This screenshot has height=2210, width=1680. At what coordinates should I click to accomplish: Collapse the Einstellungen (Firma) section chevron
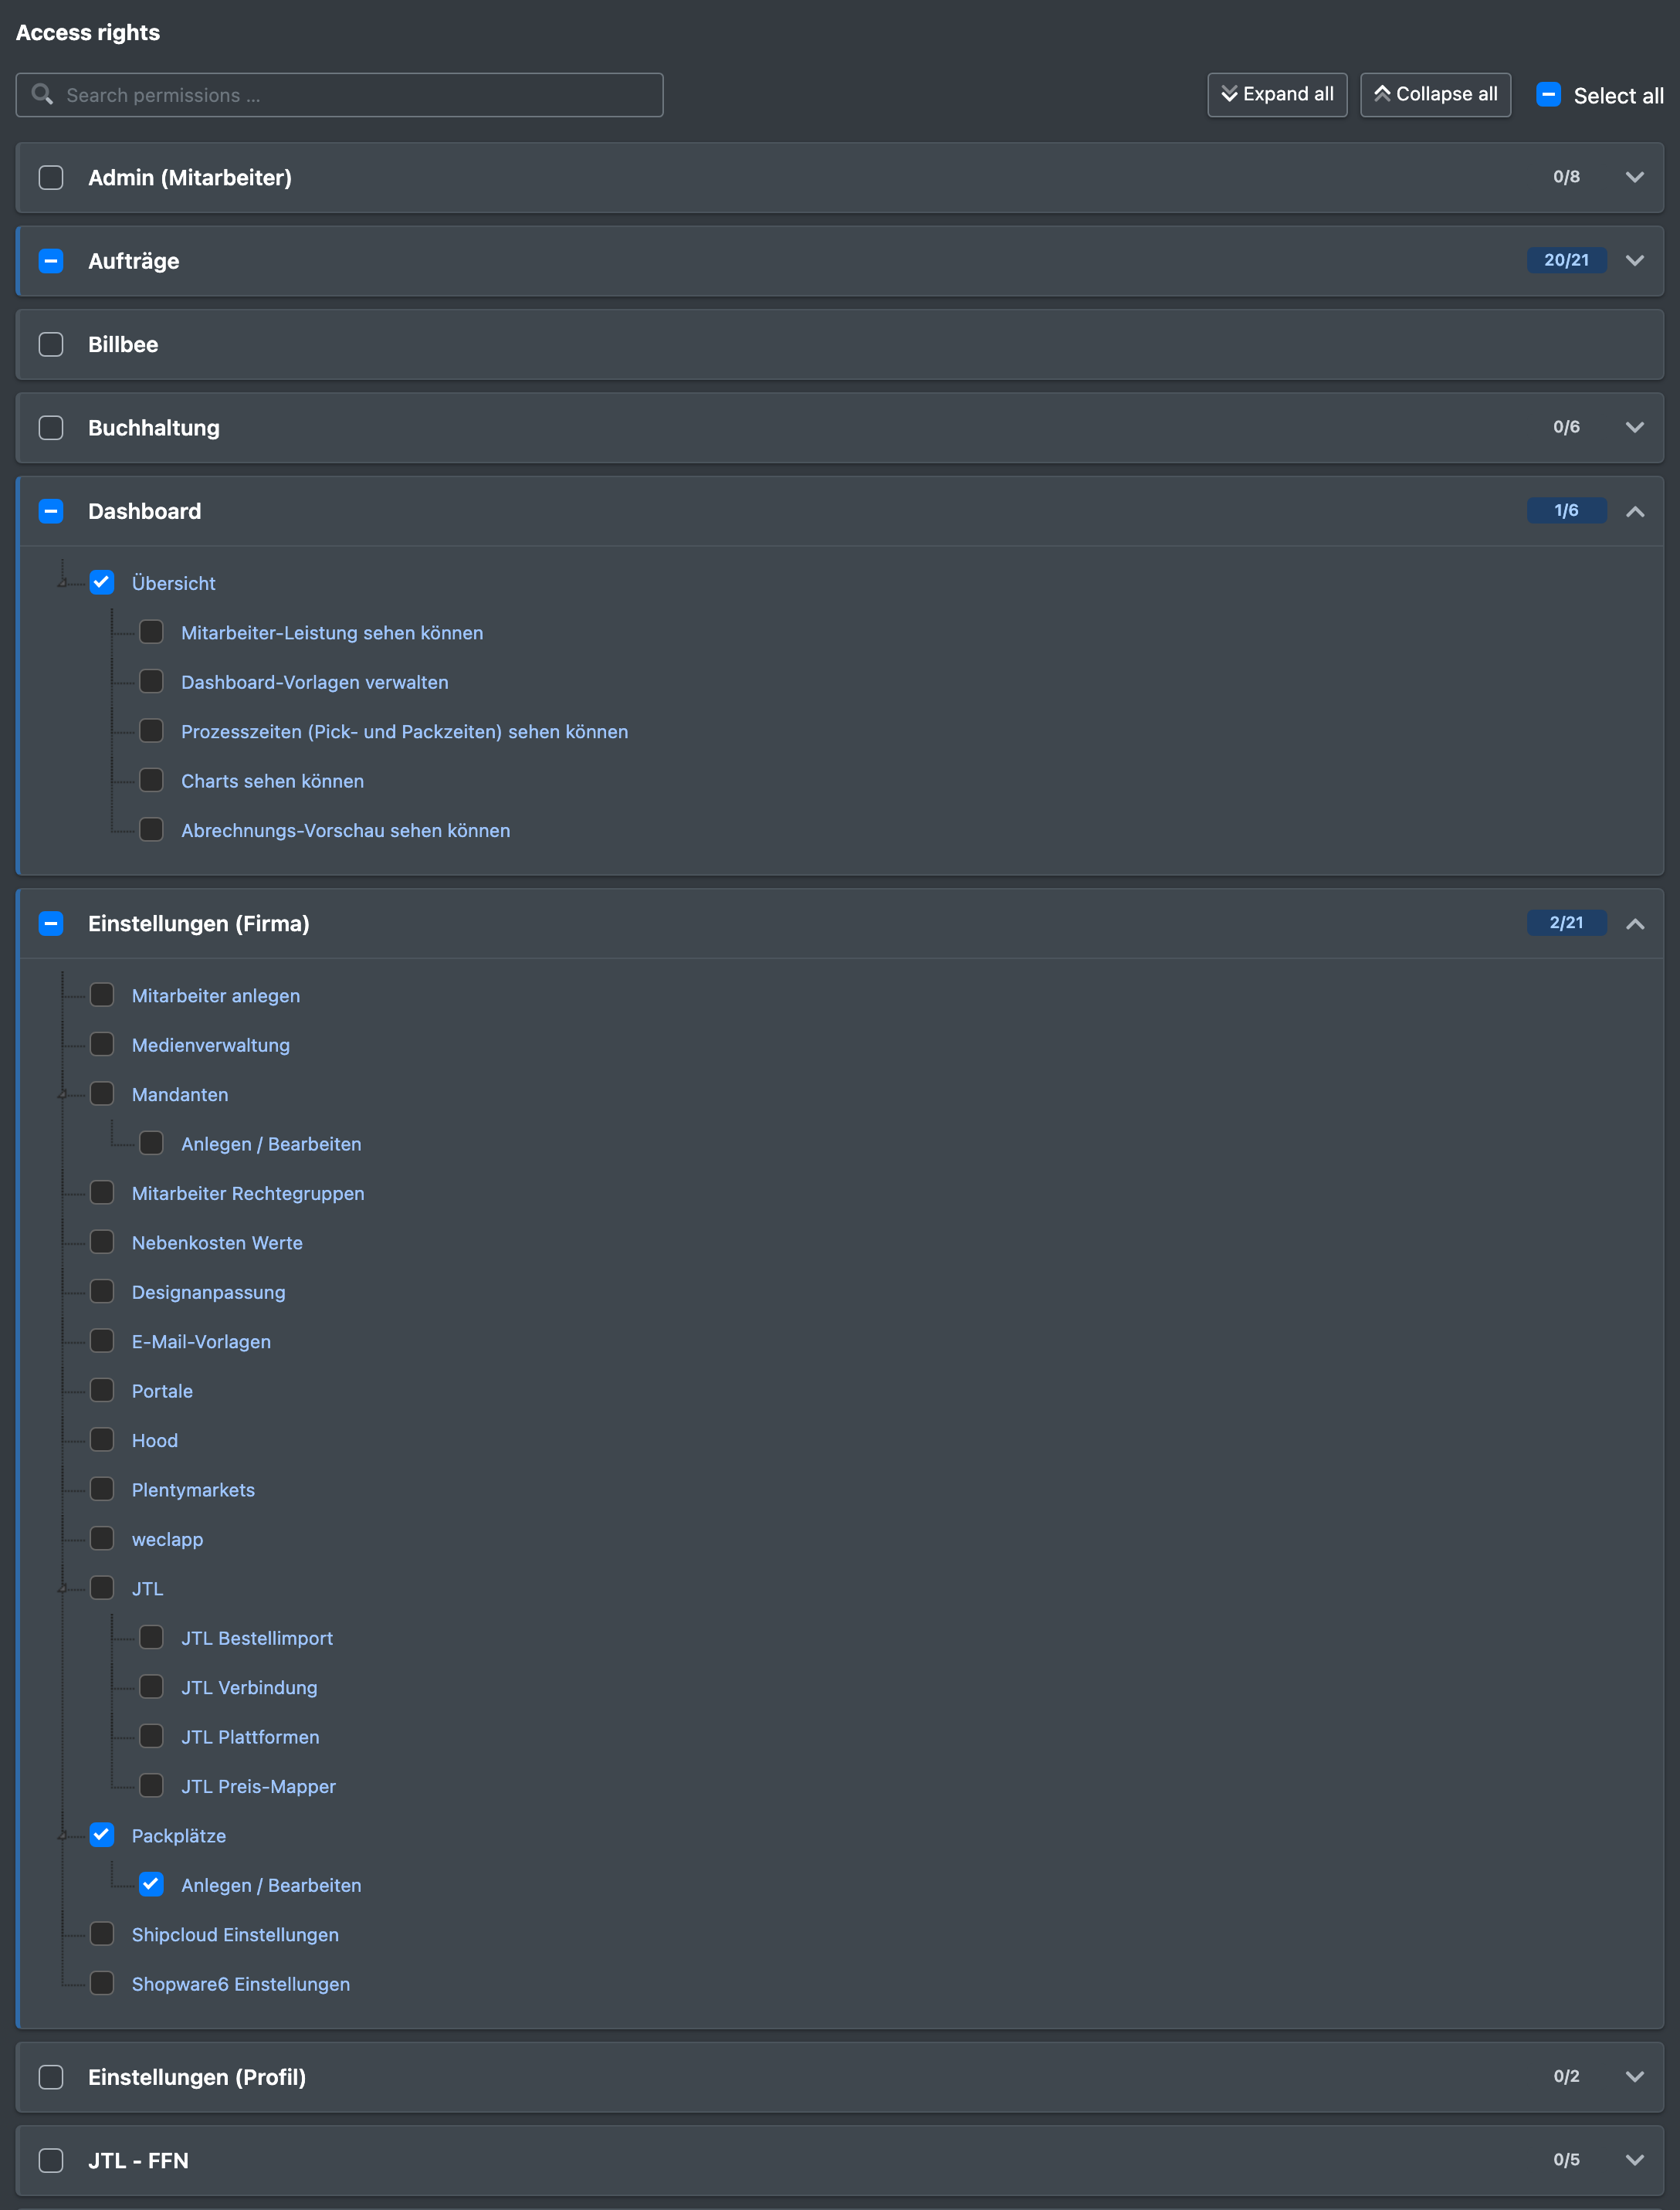click(1634, 924)
